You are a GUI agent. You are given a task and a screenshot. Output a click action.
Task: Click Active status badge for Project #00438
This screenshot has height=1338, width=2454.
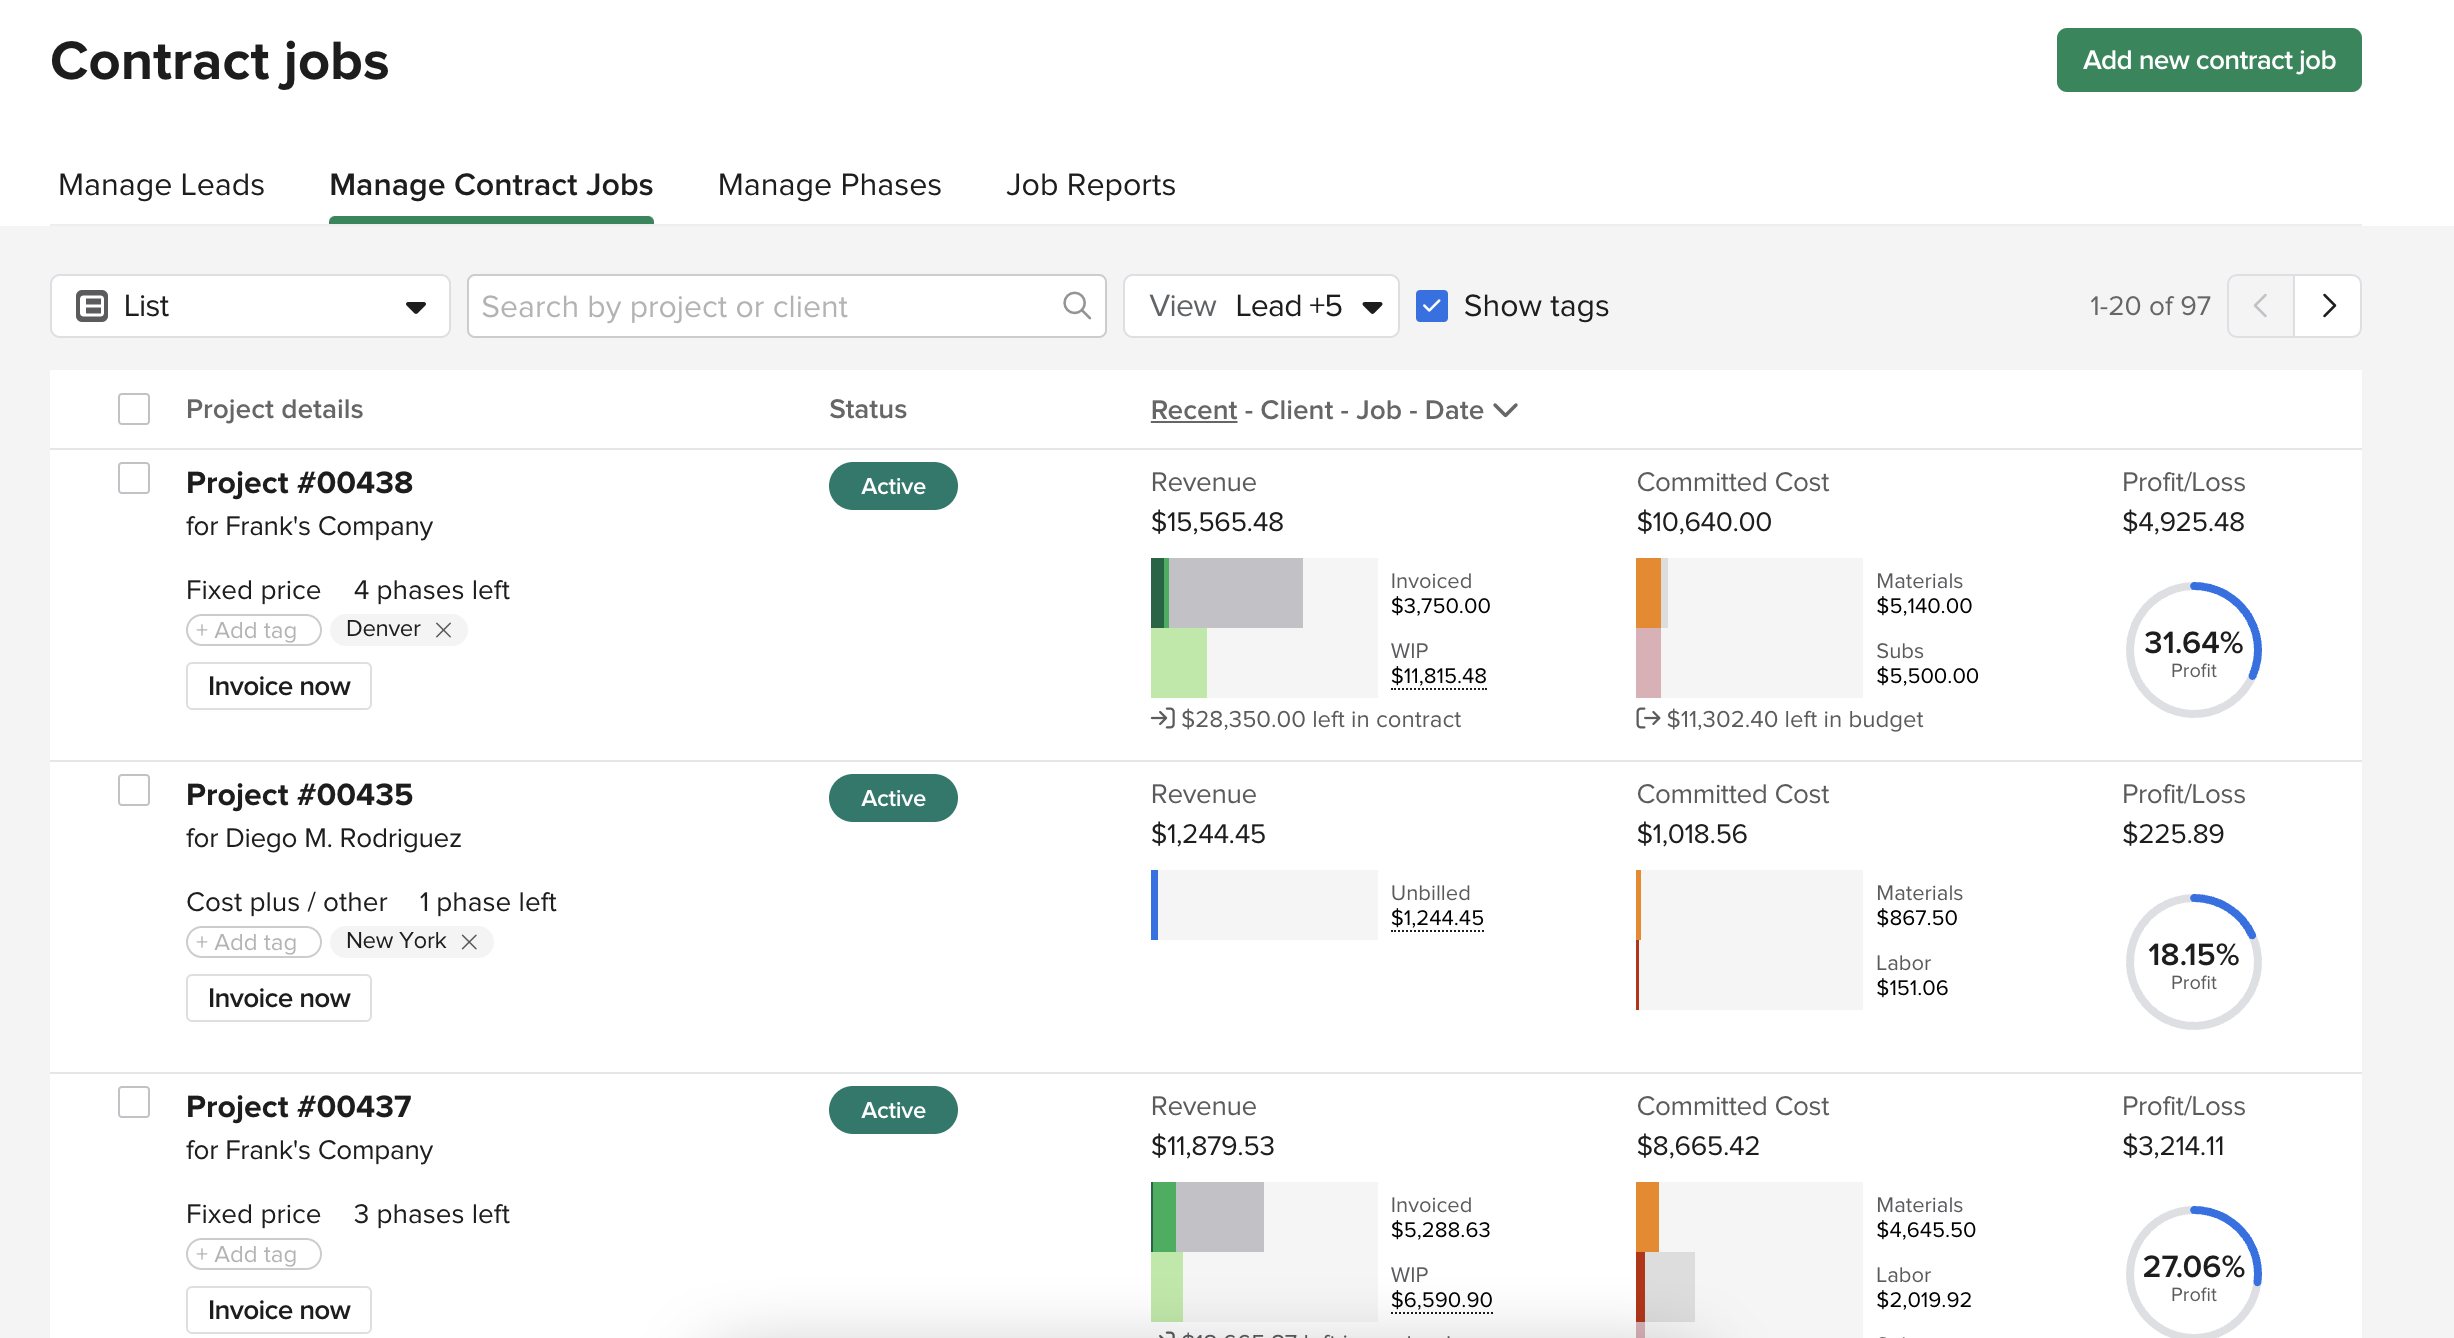[893, 486]
